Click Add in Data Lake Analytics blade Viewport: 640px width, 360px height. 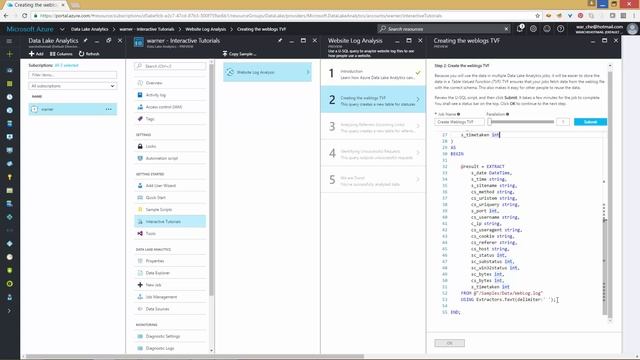[x=36, y=54]
